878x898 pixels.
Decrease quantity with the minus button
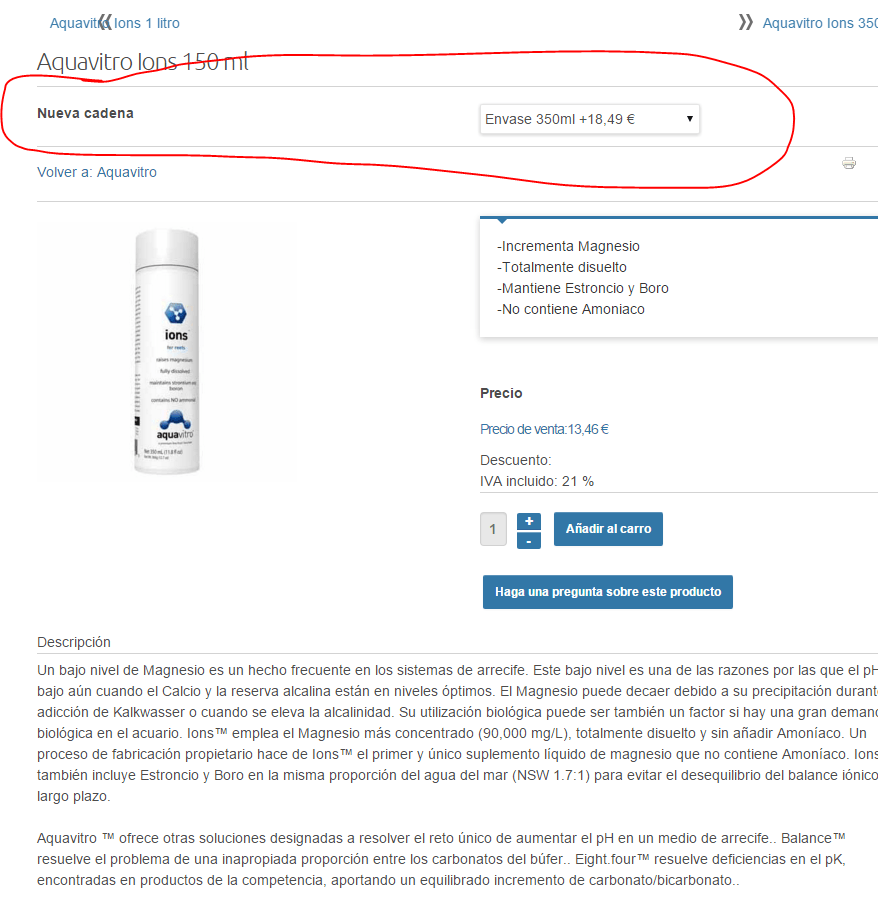point(529,541)
